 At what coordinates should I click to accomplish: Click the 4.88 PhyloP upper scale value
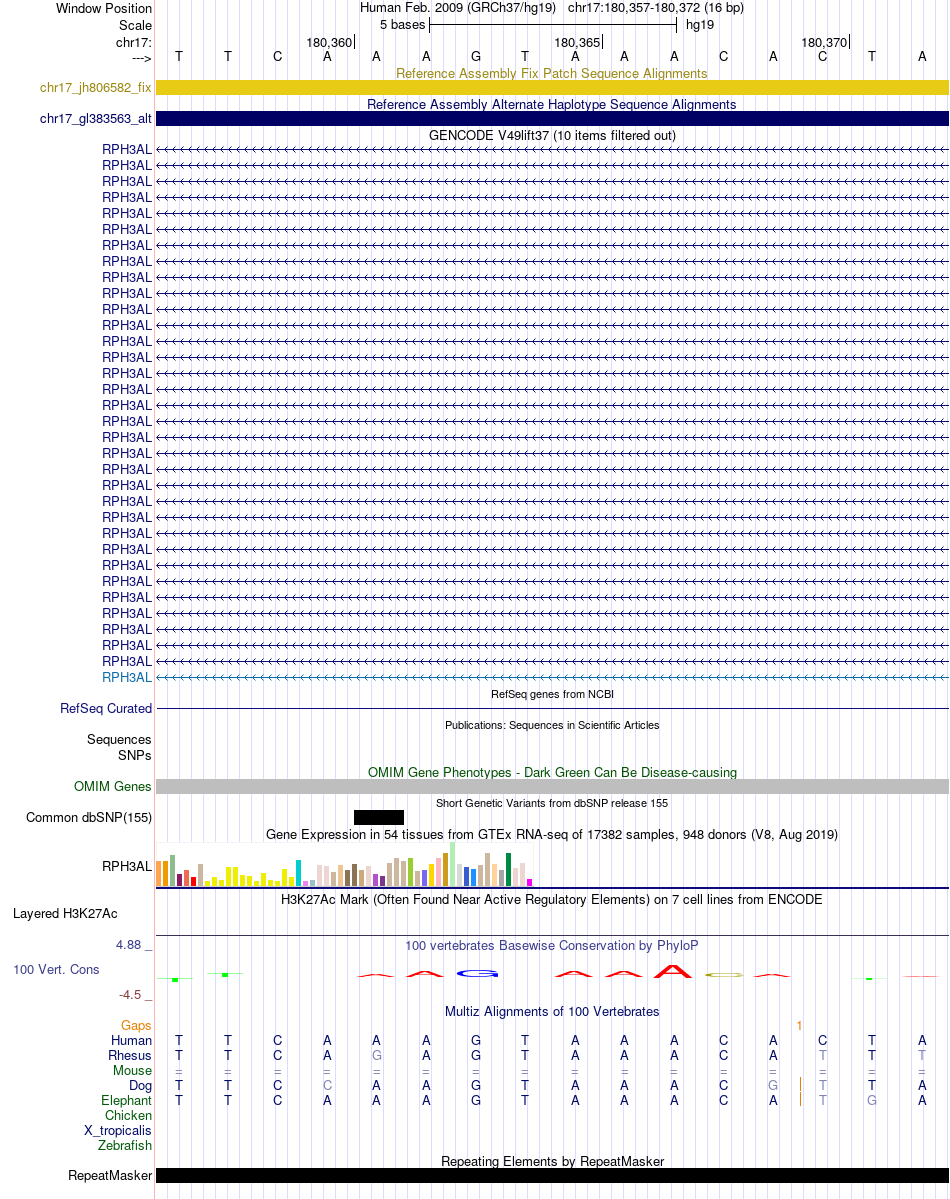click(x=129, y=945)
